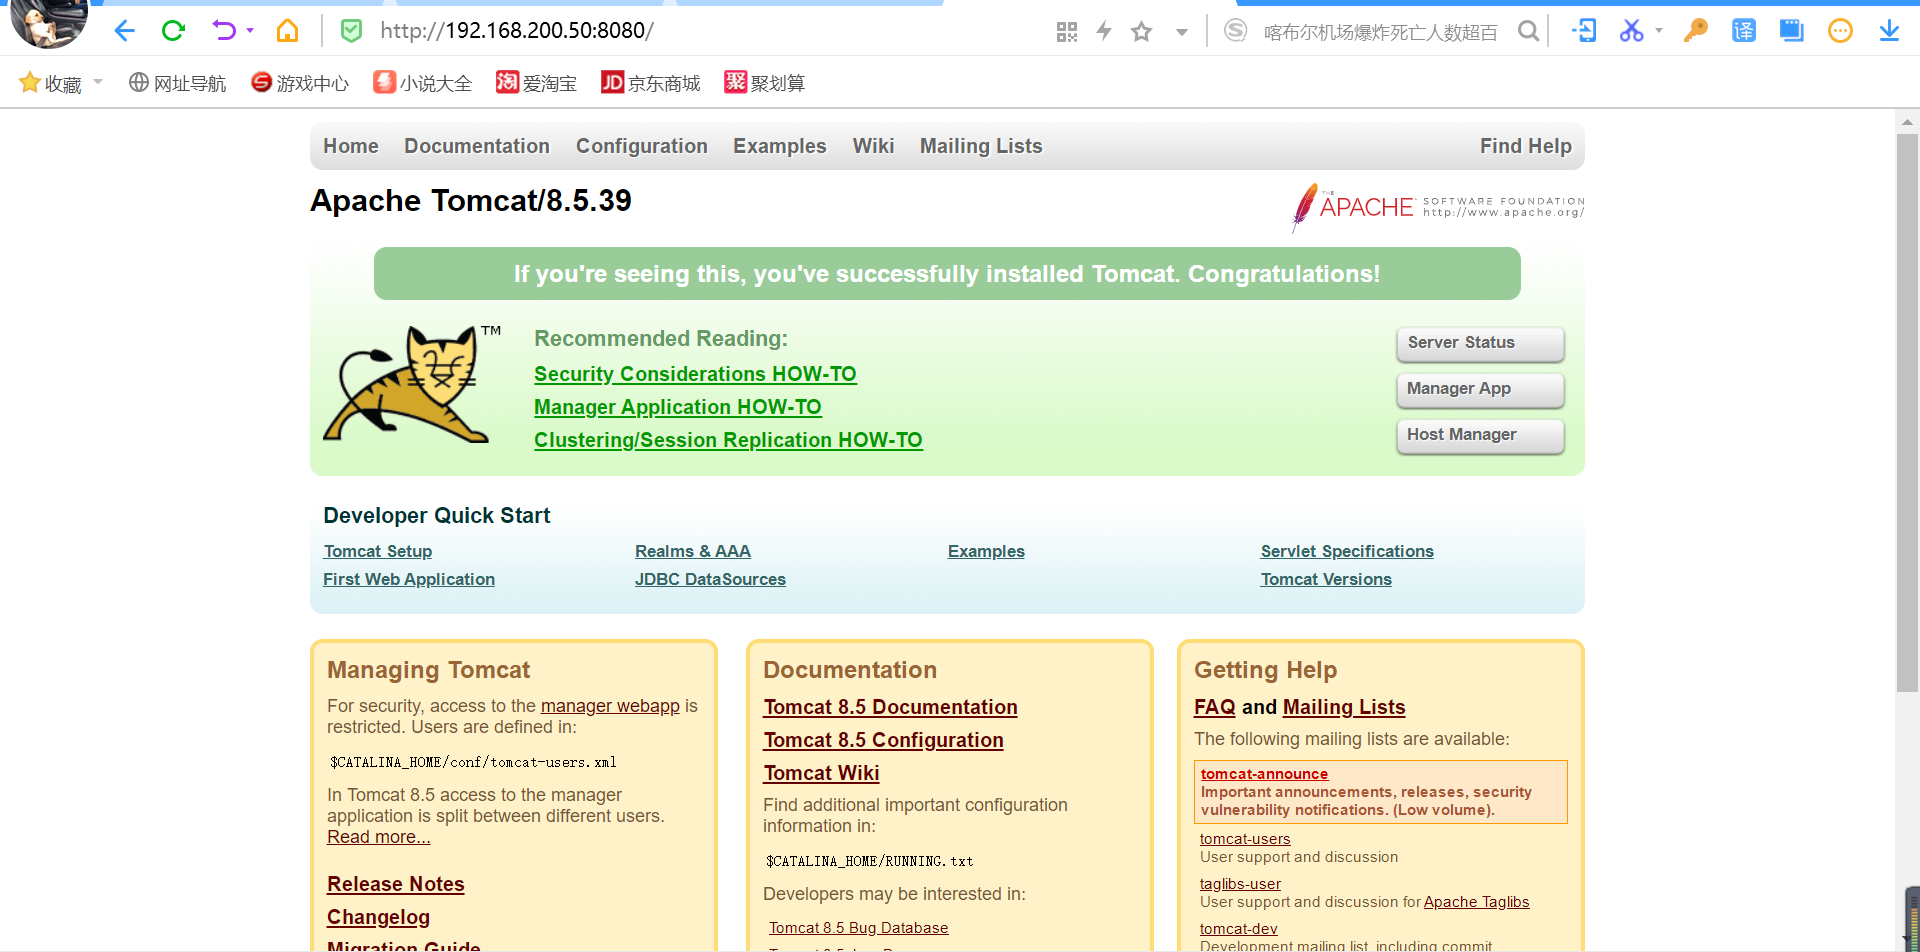Open Mailing Lists nav item
The height and width of the screenshot is (952, 1920).
[x=981, y=146]
